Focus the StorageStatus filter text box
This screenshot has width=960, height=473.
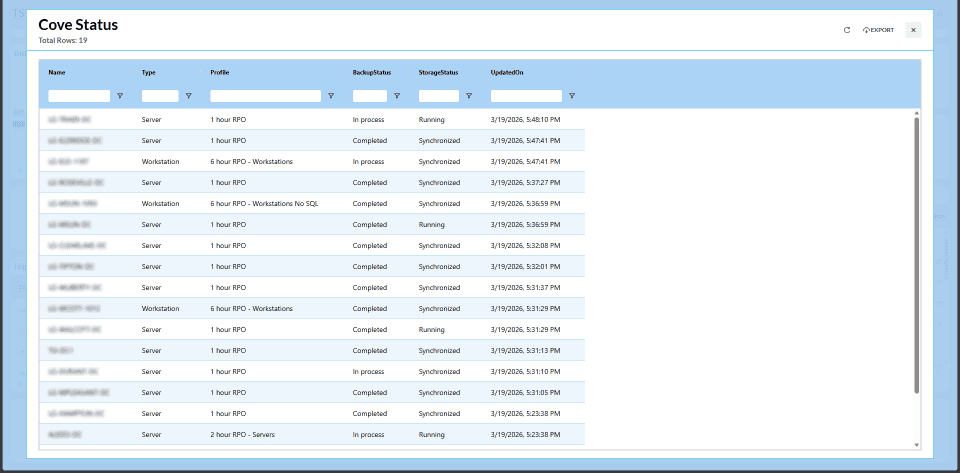[x=439, y=96]
